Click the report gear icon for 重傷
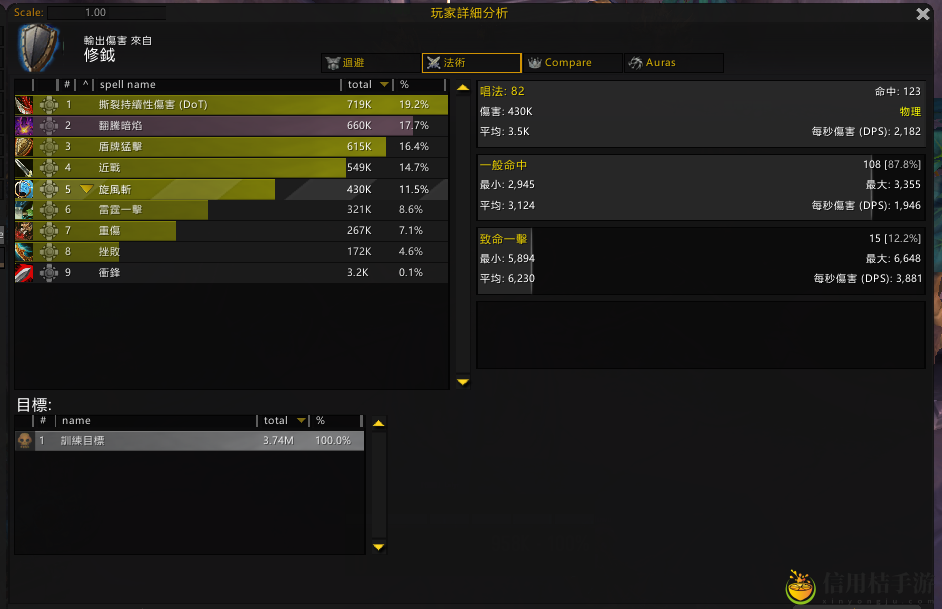Screen dimensions: 942x609 49,231
